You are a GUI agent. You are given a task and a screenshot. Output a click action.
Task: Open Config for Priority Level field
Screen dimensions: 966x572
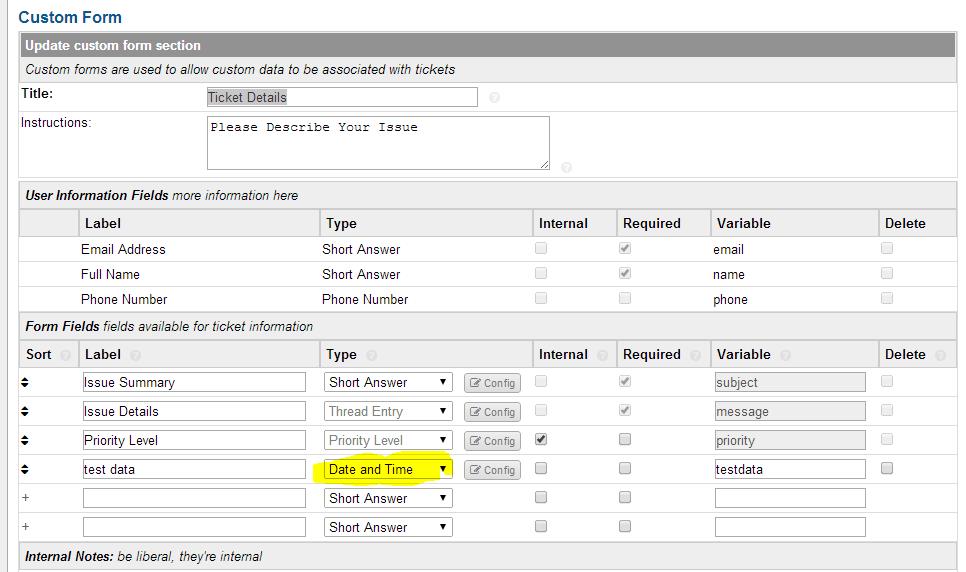tap(492, 441)
